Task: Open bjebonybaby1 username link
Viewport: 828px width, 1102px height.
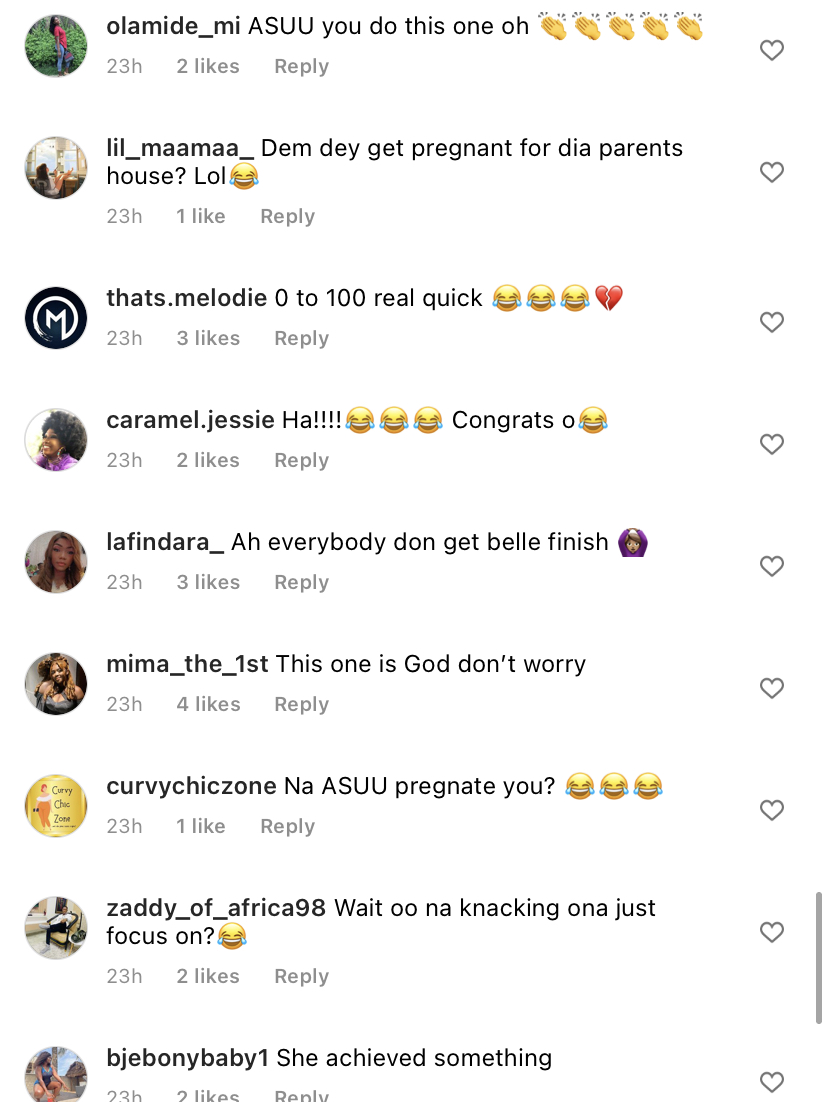Action: [x=188, y=1058]
